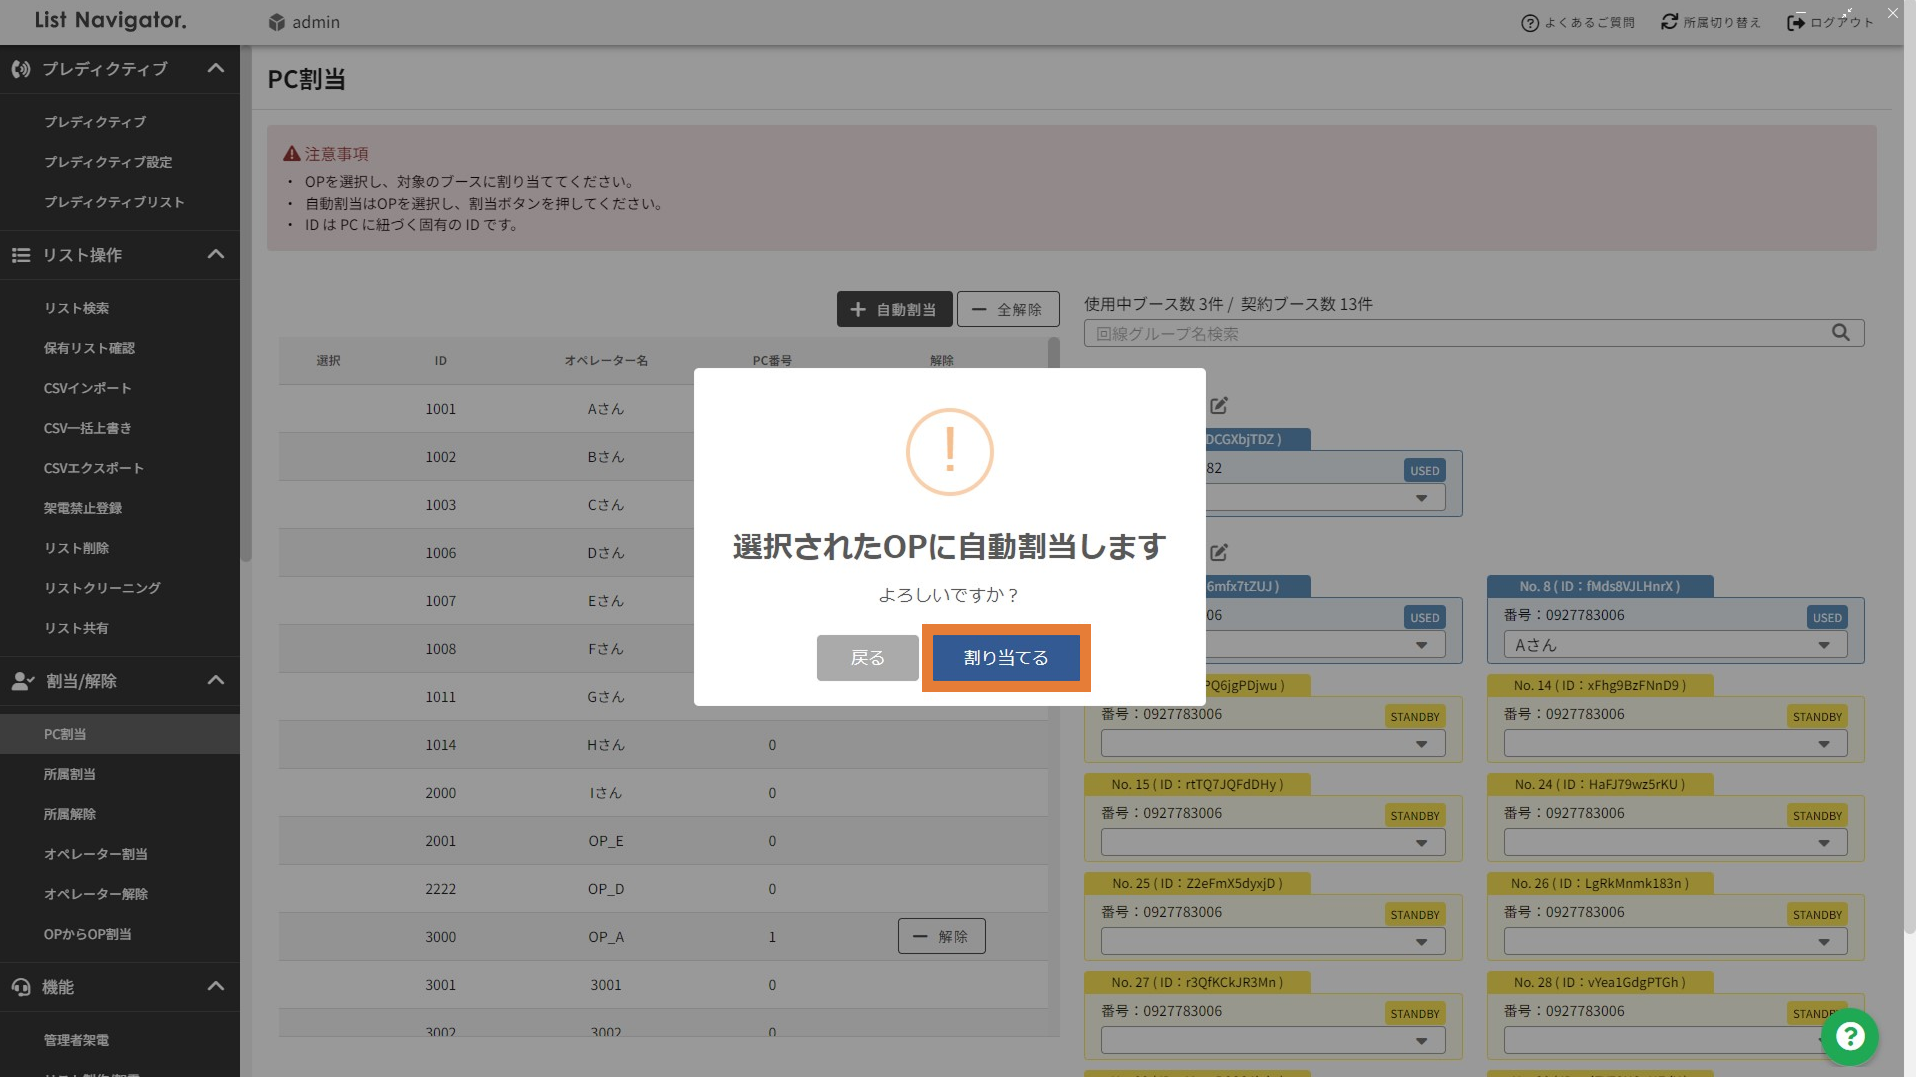Collapse the リスト操作 sidebar section
Viewport: 1916px width, 1077px height.
coord(215,255)
